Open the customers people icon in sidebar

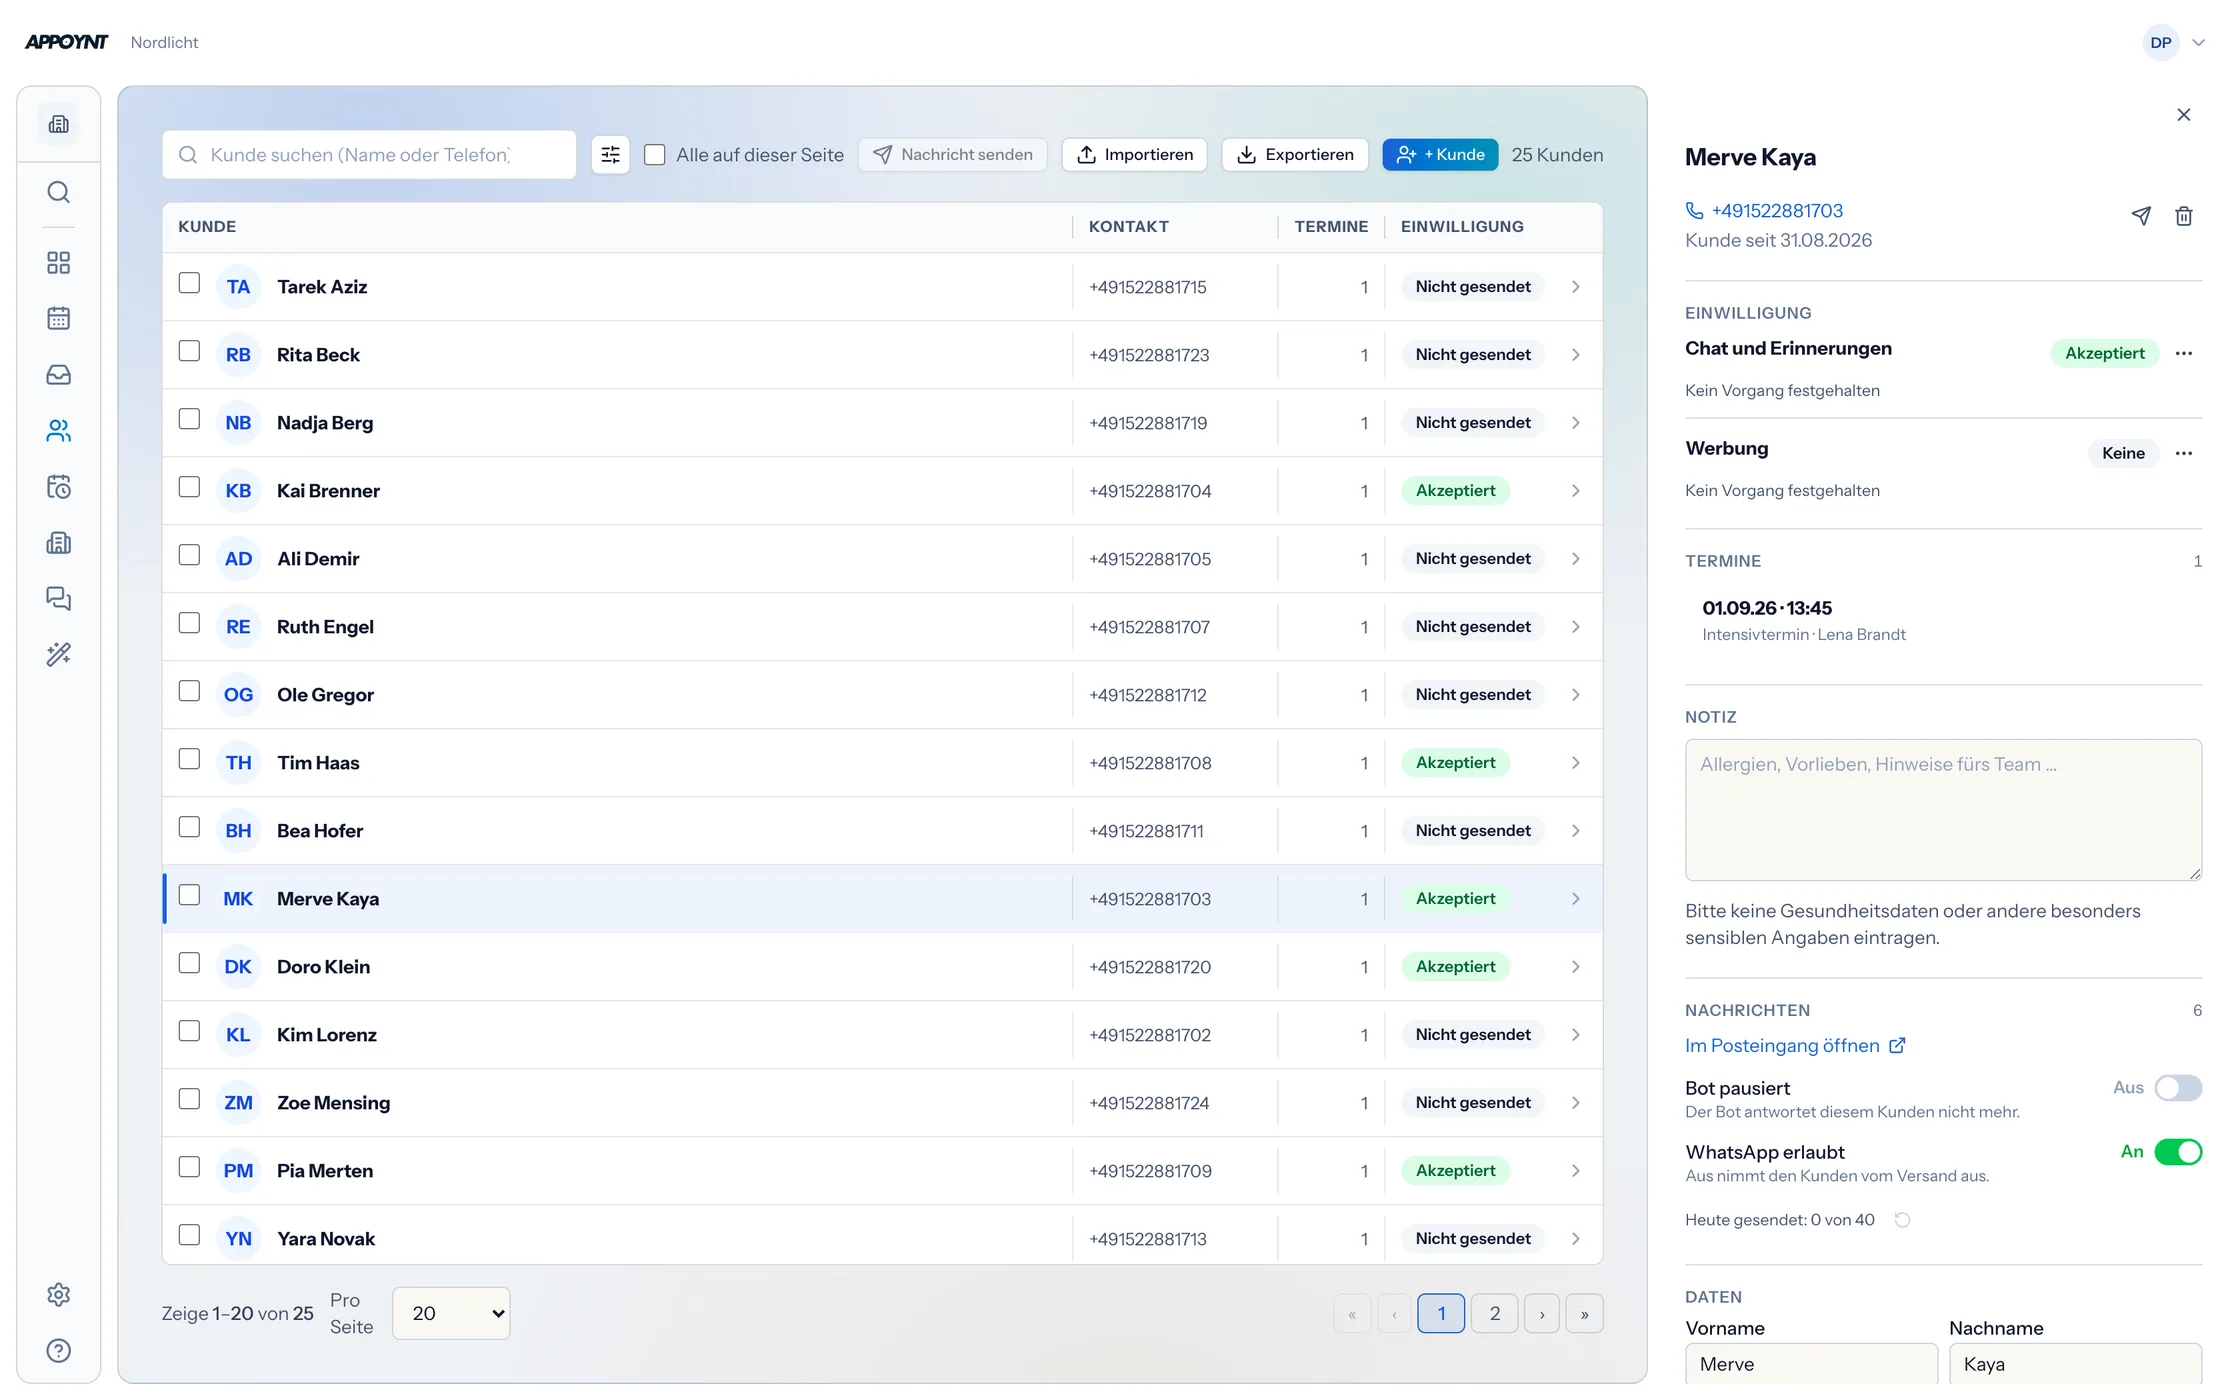59,431
